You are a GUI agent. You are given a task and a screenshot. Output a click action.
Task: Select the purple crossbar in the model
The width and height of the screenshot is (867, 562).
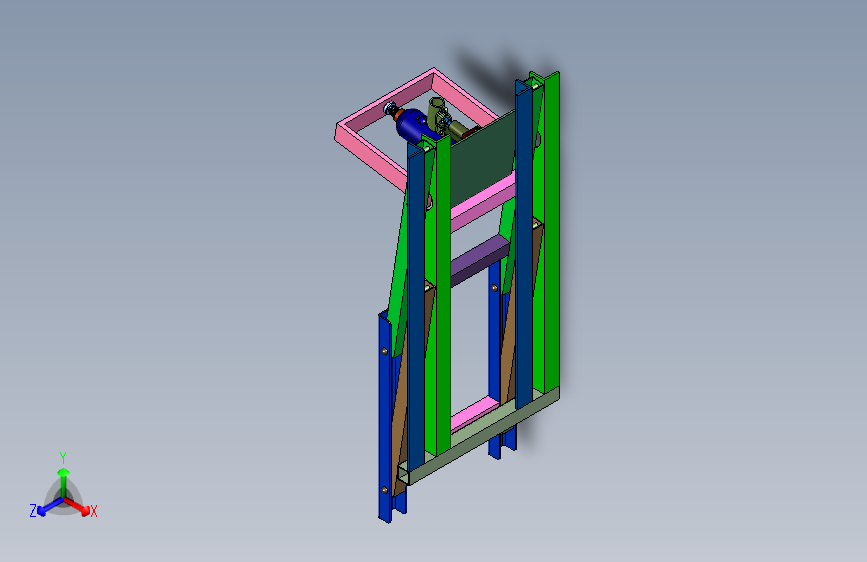[x=479, y=260]
